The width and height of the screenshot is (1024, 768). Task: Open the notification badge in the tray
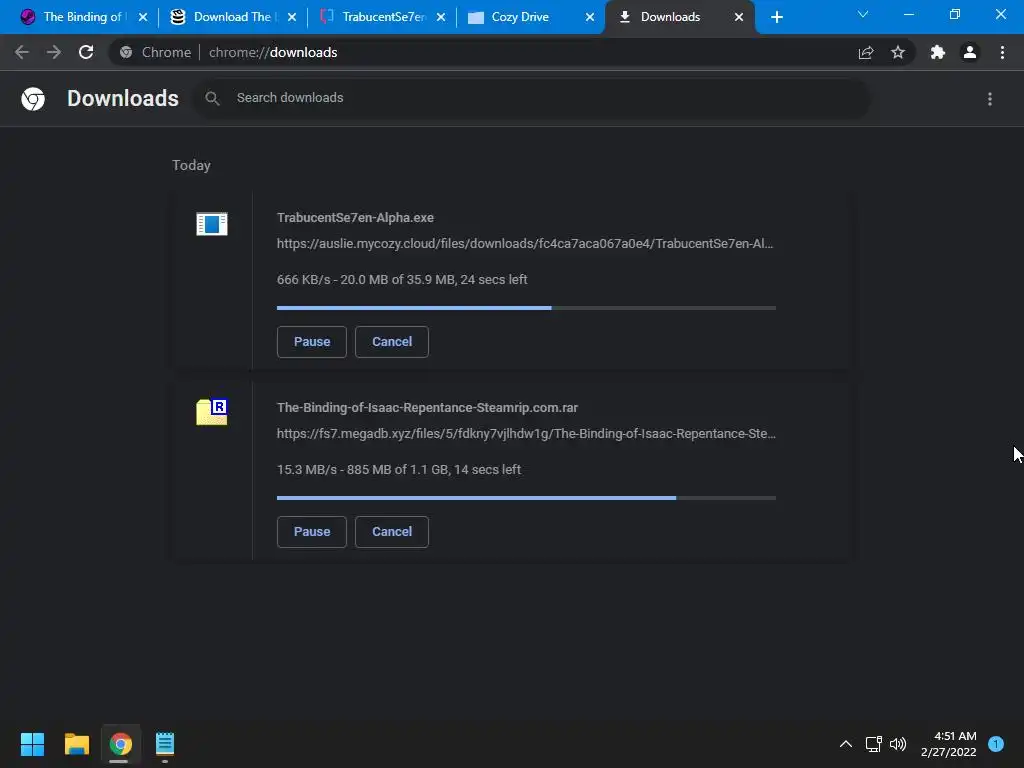click(996, 744)
